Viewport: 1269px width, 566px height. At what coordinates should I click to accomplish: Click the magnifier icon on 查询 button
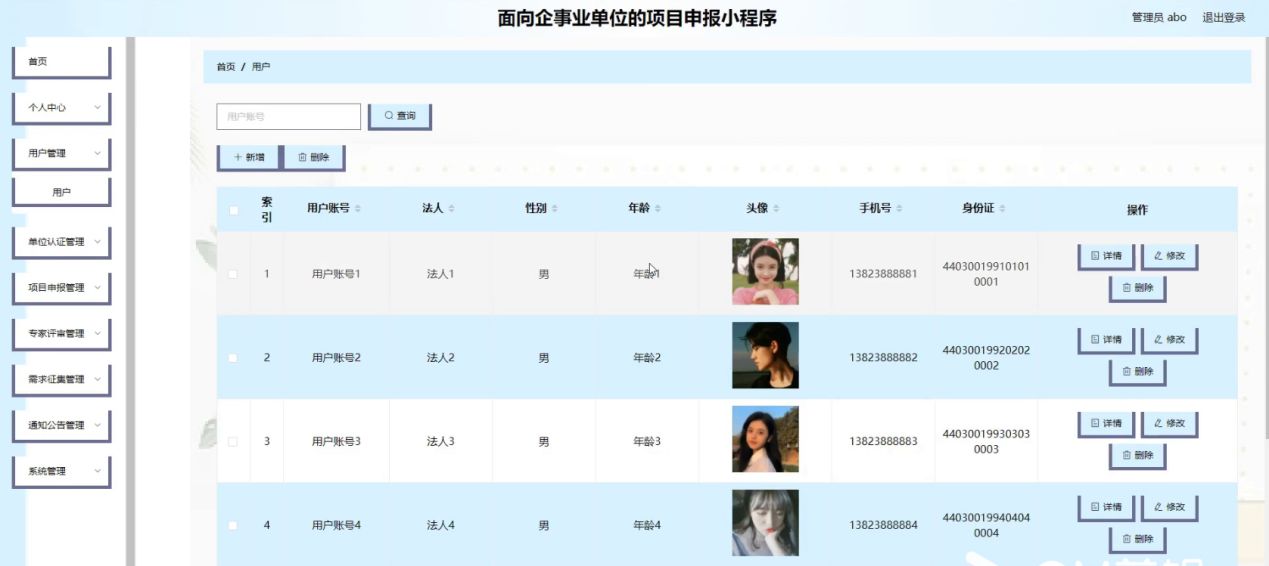coord(389,116)
